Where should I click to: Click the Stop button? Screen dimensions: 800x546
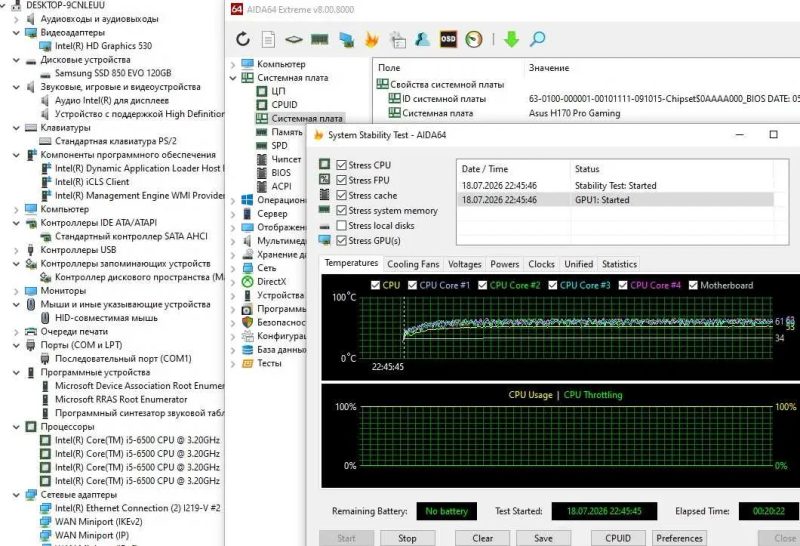407,538
